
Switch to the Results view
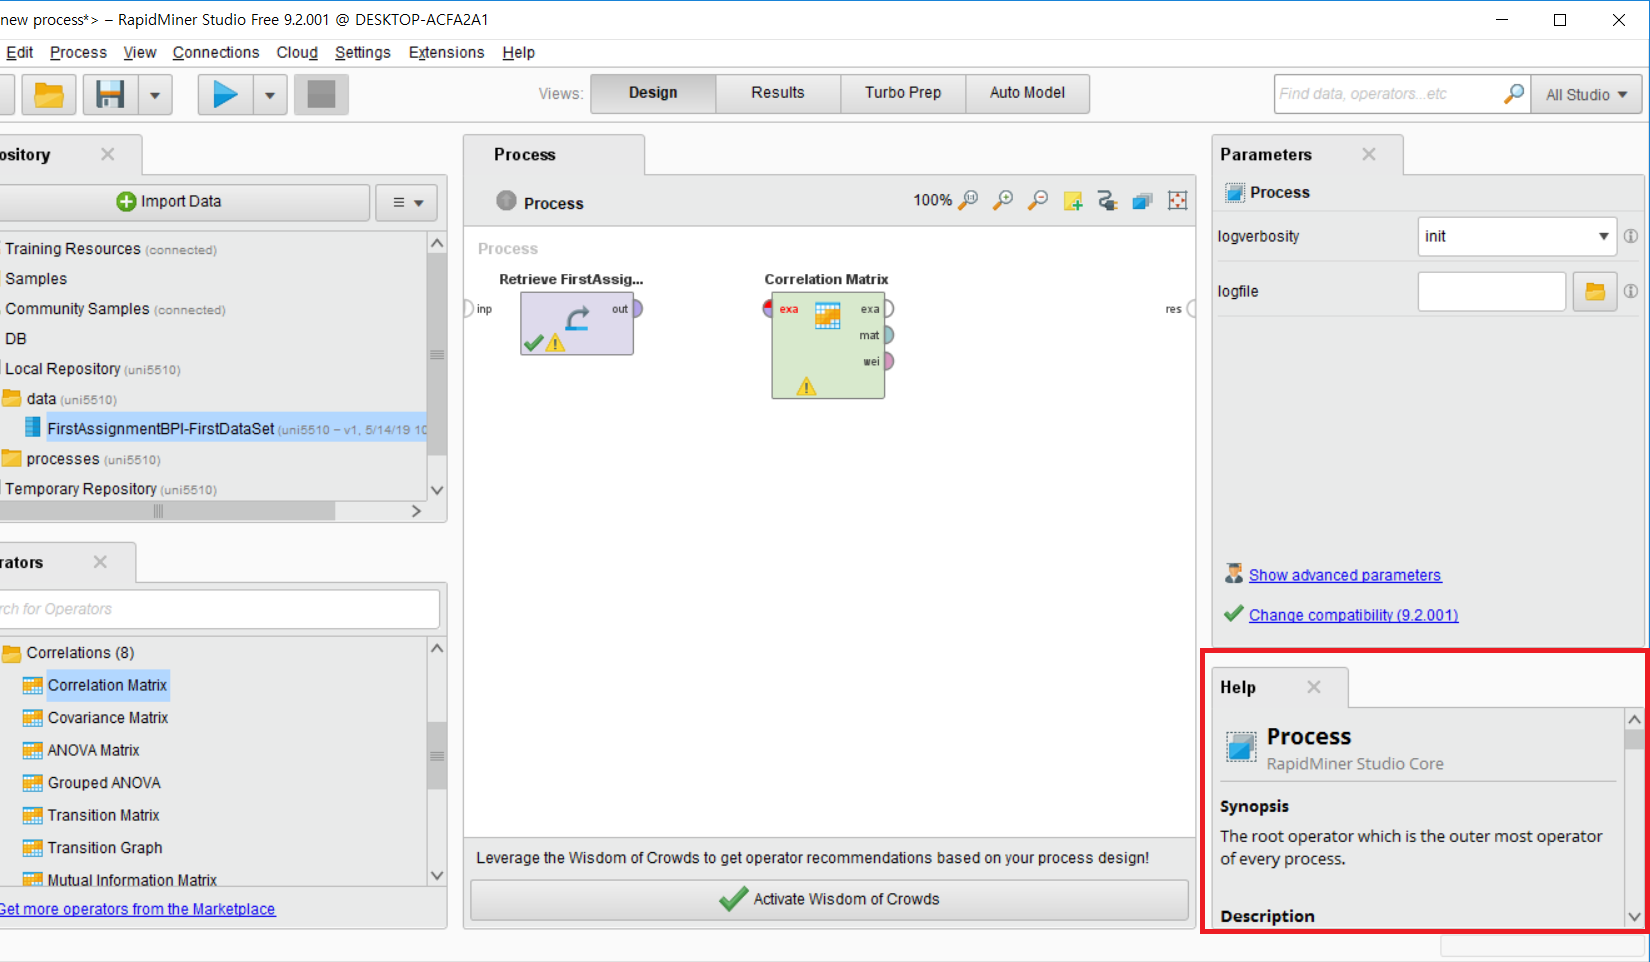(x=778, y=93)
